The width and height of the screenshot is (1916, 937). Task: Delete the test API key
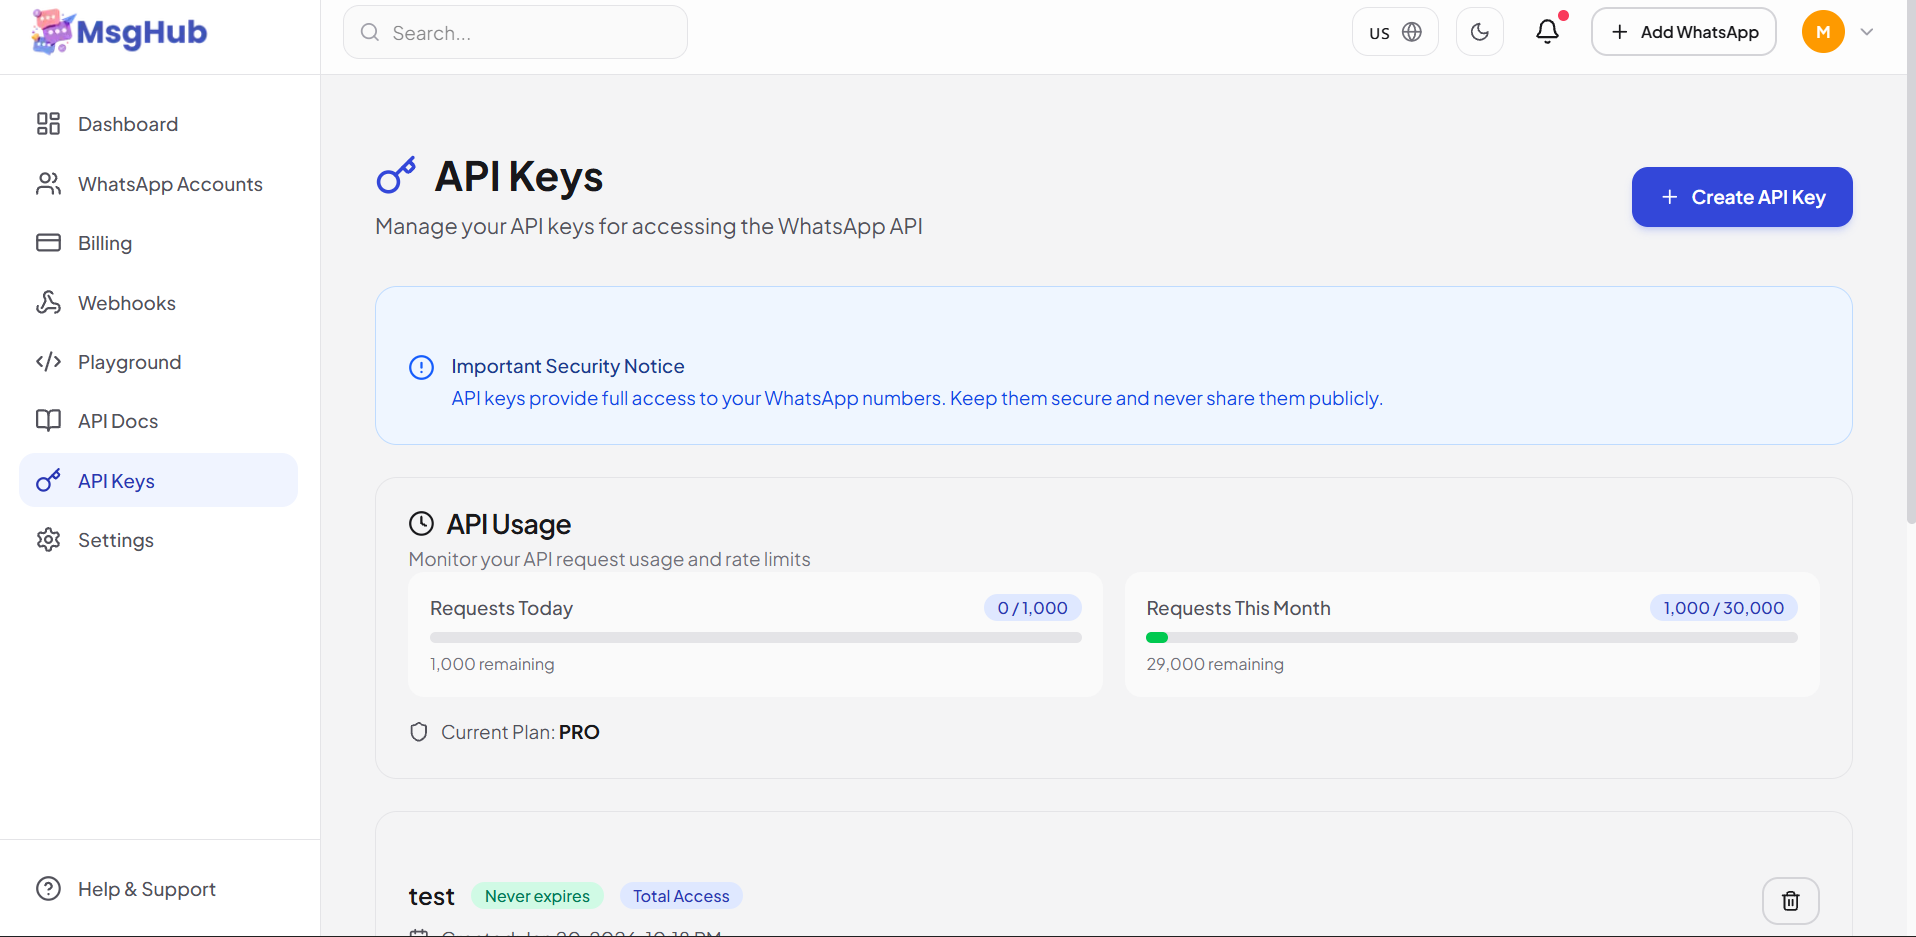click(1790, 901)
